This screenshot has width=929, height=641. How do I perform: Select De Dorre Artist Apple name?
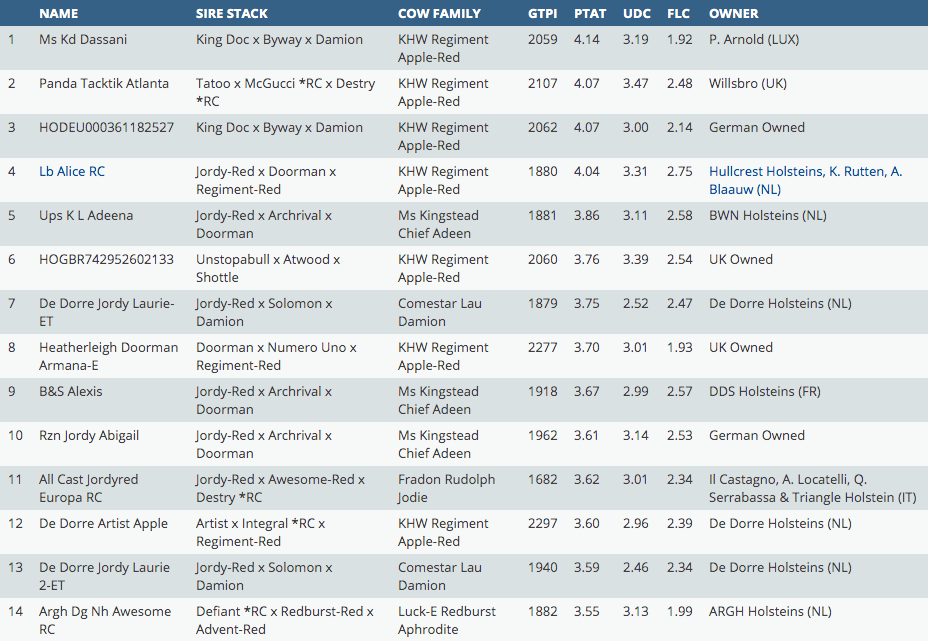click(x=103, y=524)
